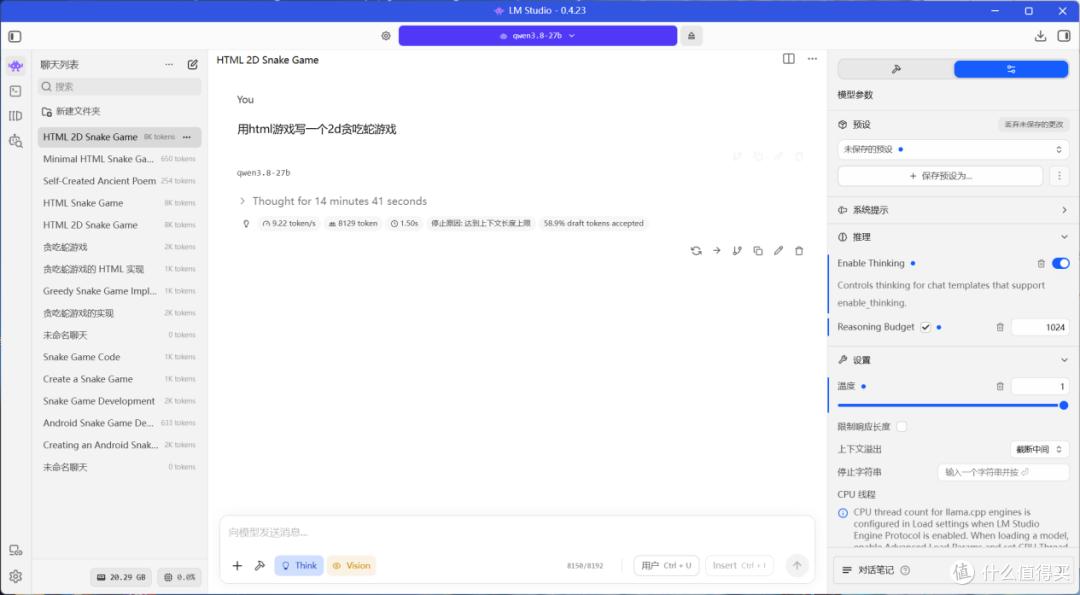Check the 限制响应长度 checkbox

pos(902,426)
